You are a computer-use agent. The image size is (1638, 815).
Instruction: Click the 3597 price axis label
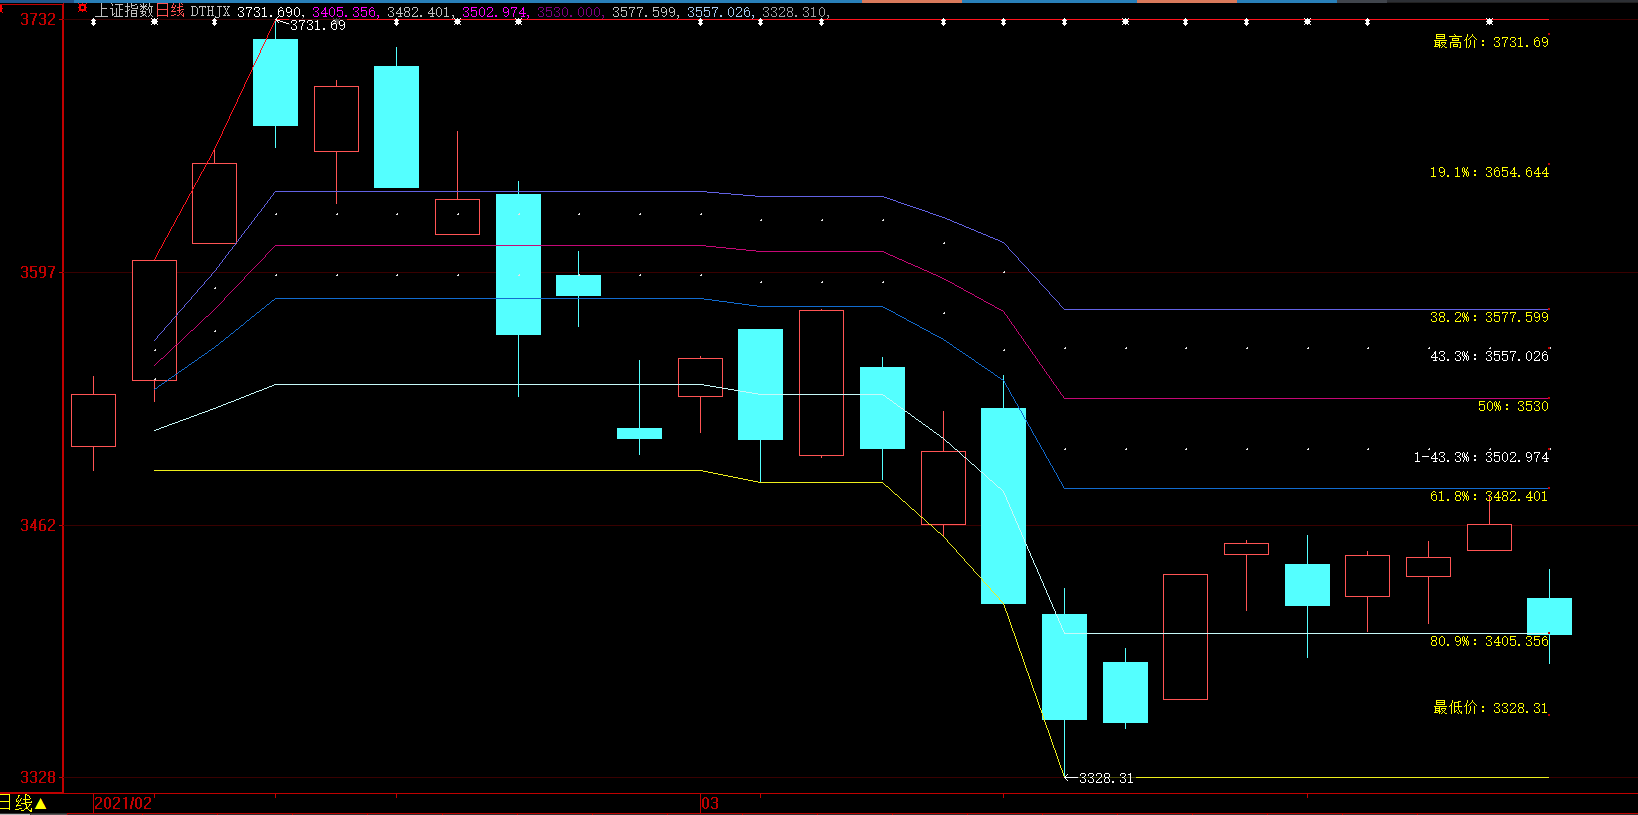38,272
